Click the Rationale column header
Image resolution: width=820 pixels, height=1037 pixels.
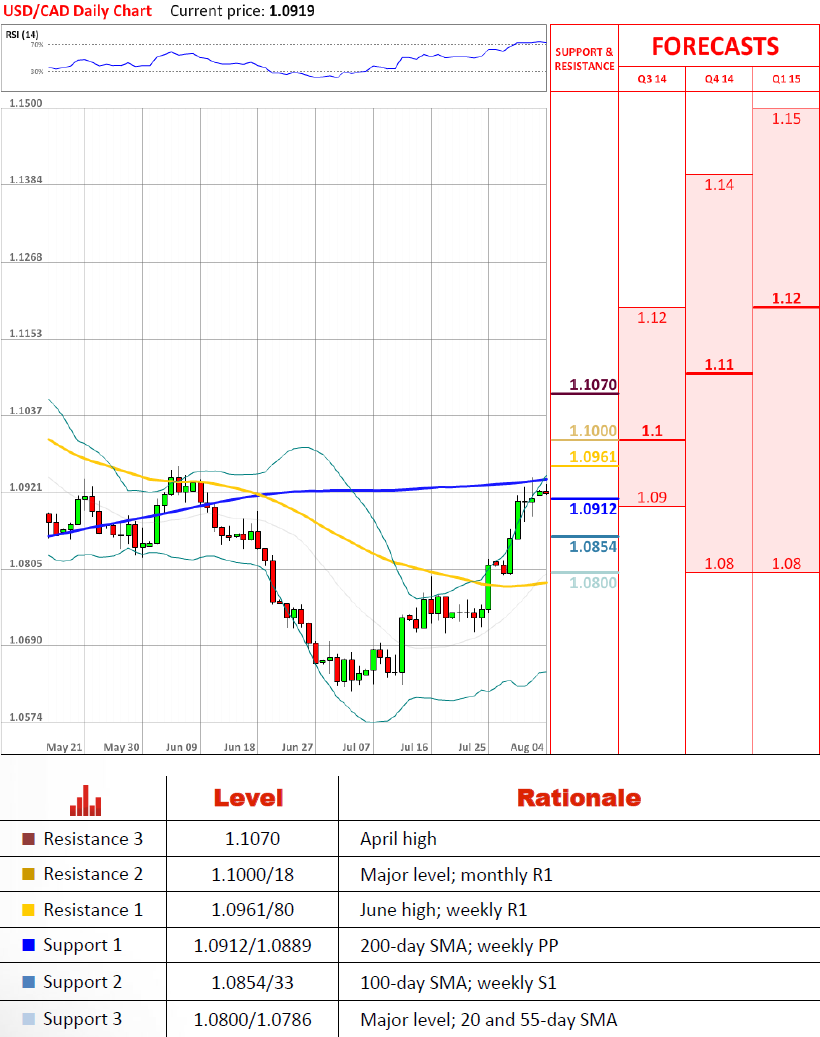pos(578,798)
